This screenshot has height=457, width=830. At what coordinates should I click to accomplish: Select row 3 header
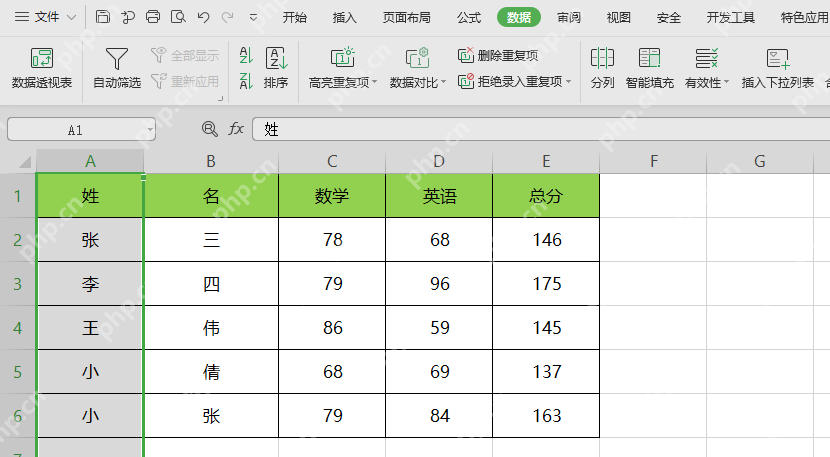[x=17, y=284]
